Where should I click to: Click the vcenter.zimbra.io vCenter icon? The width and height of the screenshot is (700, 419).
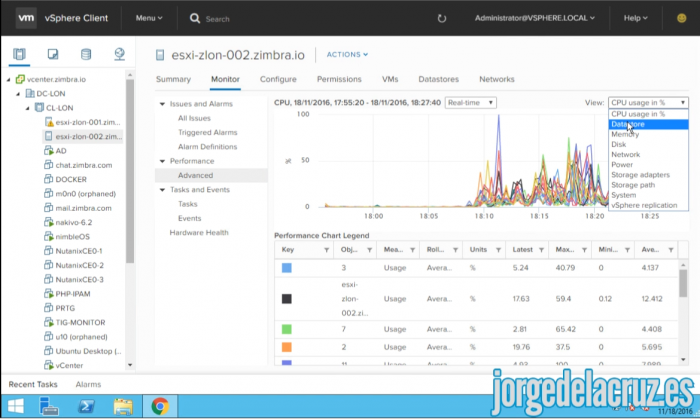tap(20, 79)
